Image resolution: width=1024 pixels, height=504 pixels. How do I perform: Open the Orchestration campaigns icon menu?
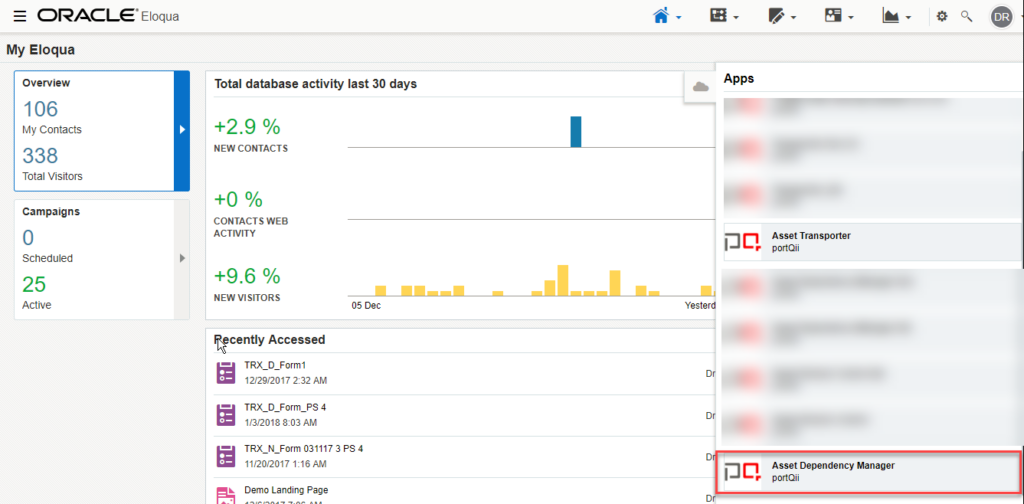[x=718, y=16]
